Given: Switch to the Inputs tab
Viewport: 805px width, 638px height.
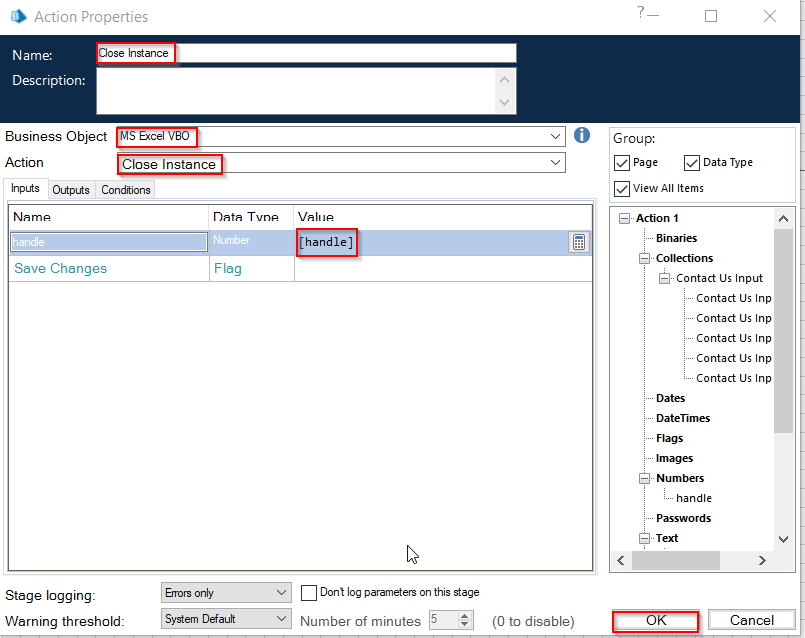Looking at the screenshot, I should pyautogui.click(x=25, y=188).
